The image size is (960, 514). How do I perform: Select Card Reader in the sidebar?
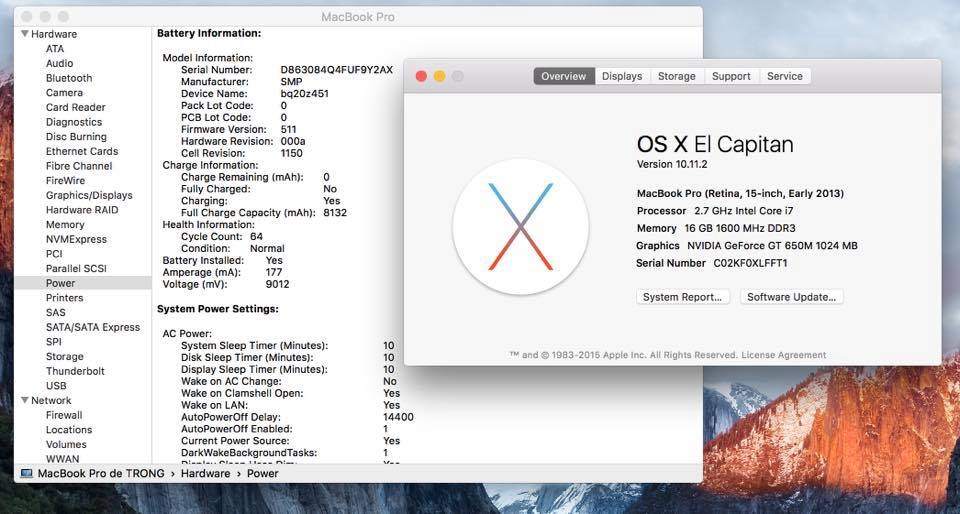(75, 107)
